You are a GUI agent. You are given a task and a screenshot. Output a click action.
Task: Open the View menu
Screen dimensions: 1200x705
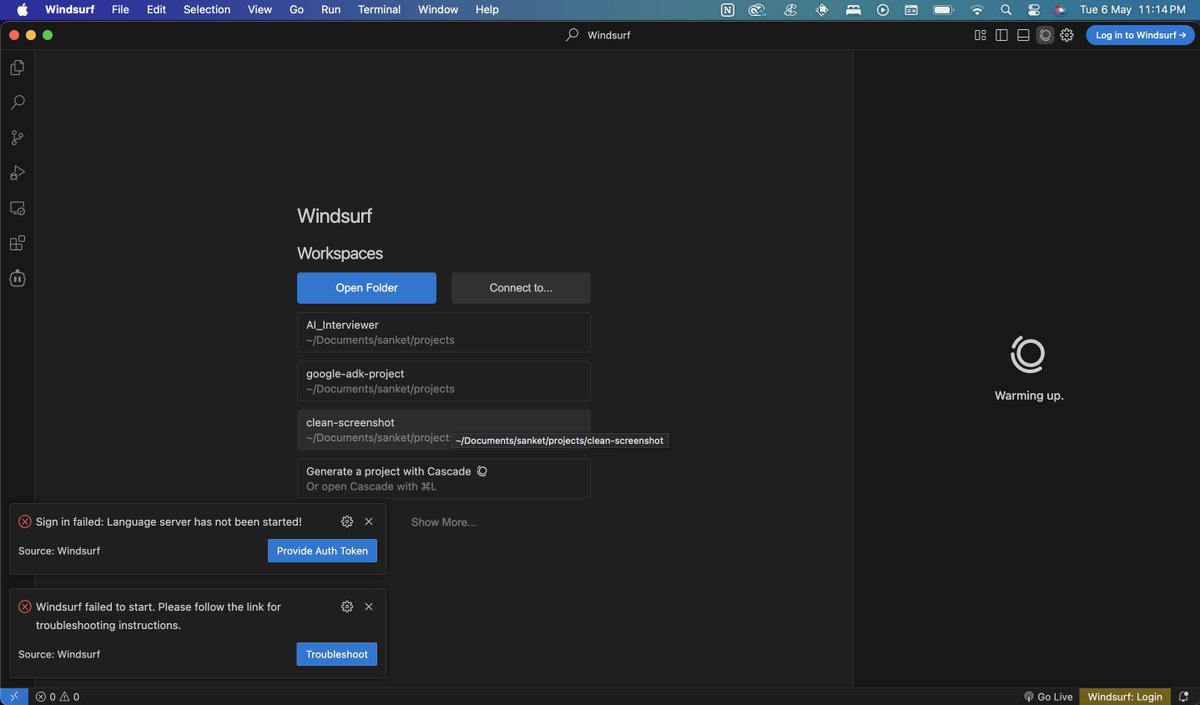pyautogui.click(x=260, y=10)
